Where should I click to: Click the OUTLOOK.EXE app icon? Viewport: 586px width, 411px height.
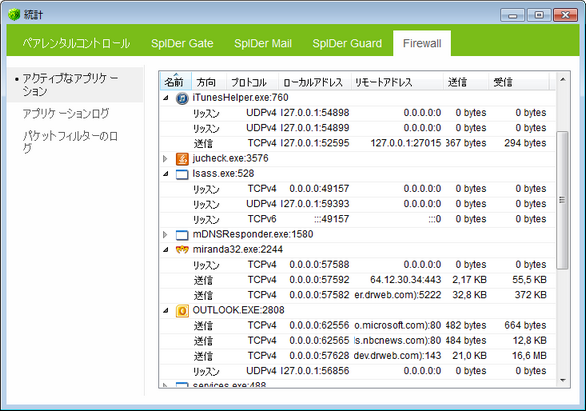pos(182,310)
